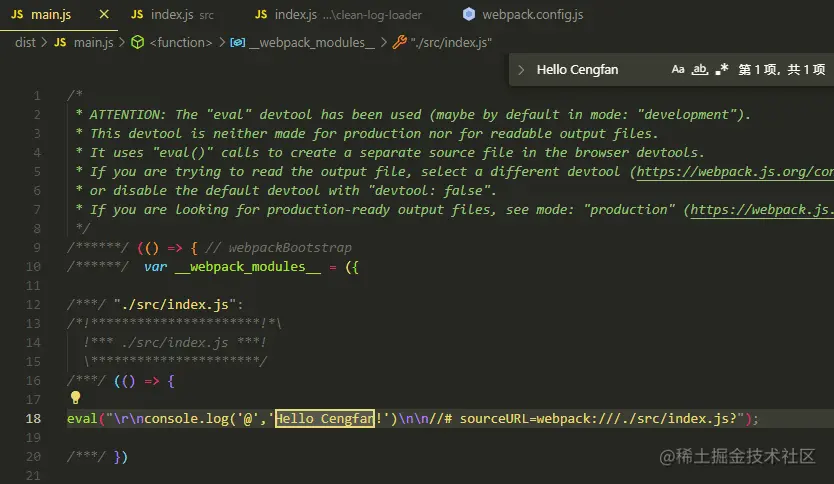
Task: Expand the breadcrumb chevron after __webpack_modules__
Action: 383,43
